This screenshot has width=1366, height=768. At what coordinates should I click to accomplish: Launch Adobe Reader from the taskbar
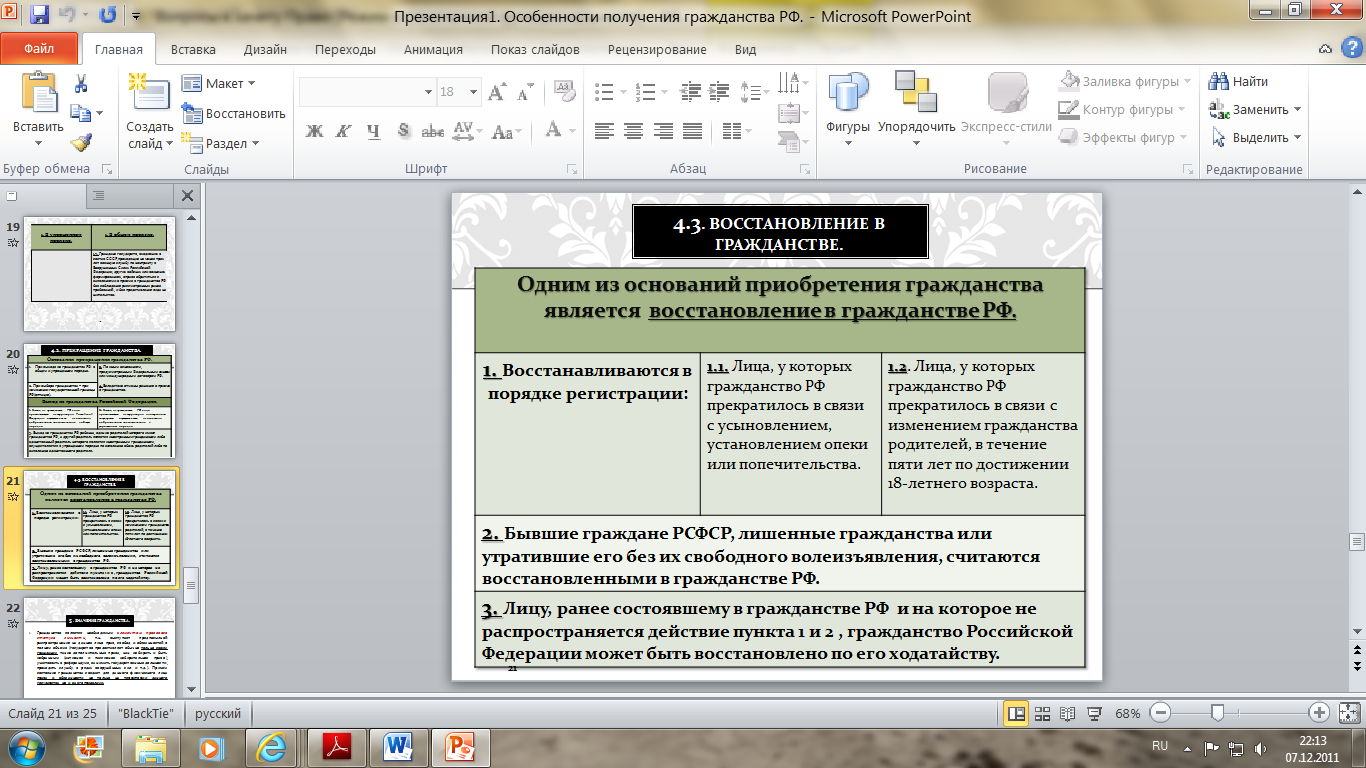click(x=335, y=747)
